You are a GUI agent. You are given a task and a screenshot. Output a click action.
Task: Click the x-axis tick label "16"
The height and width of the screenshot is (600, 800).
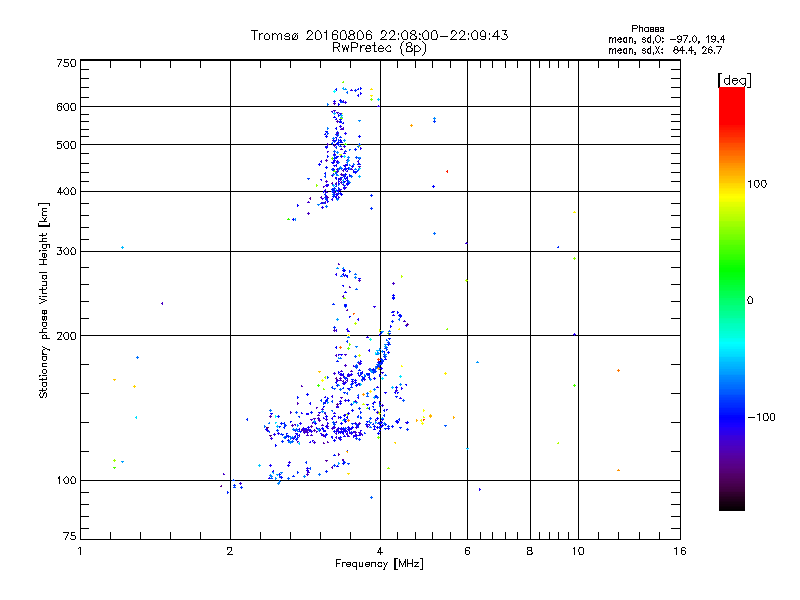tap(680, 551)
